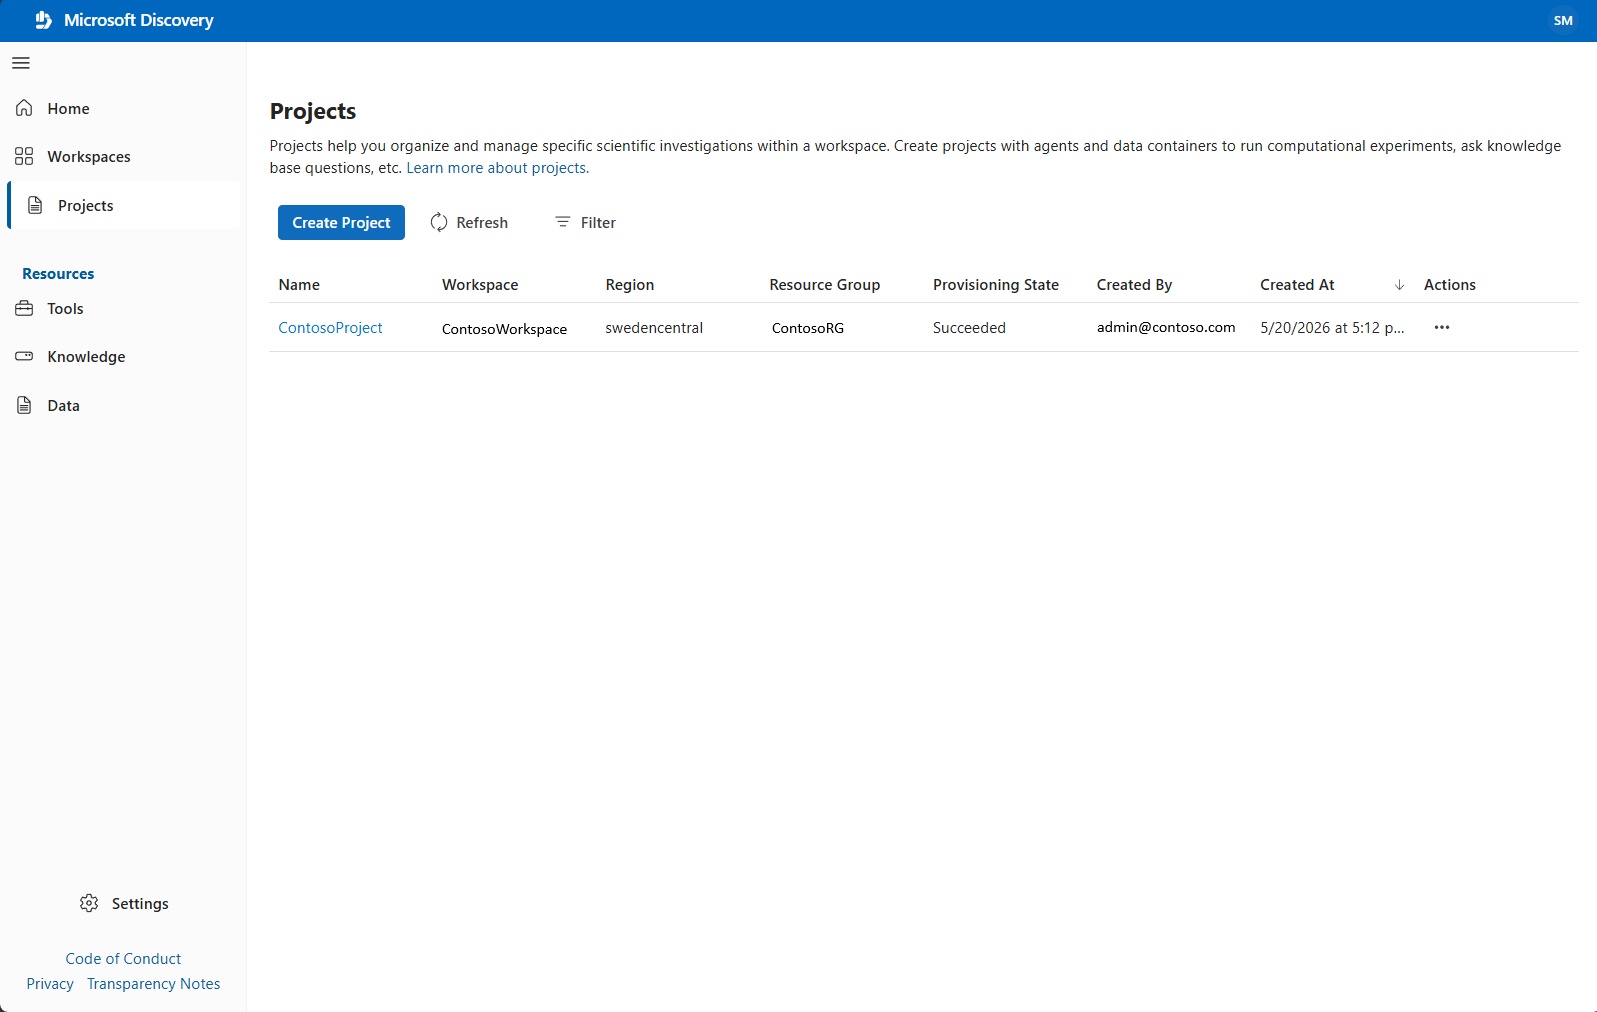The height and width of the screenshot is (1012, 1597).
Task: Click the Refresh circular arrows icon
Action: coord(439,222)
